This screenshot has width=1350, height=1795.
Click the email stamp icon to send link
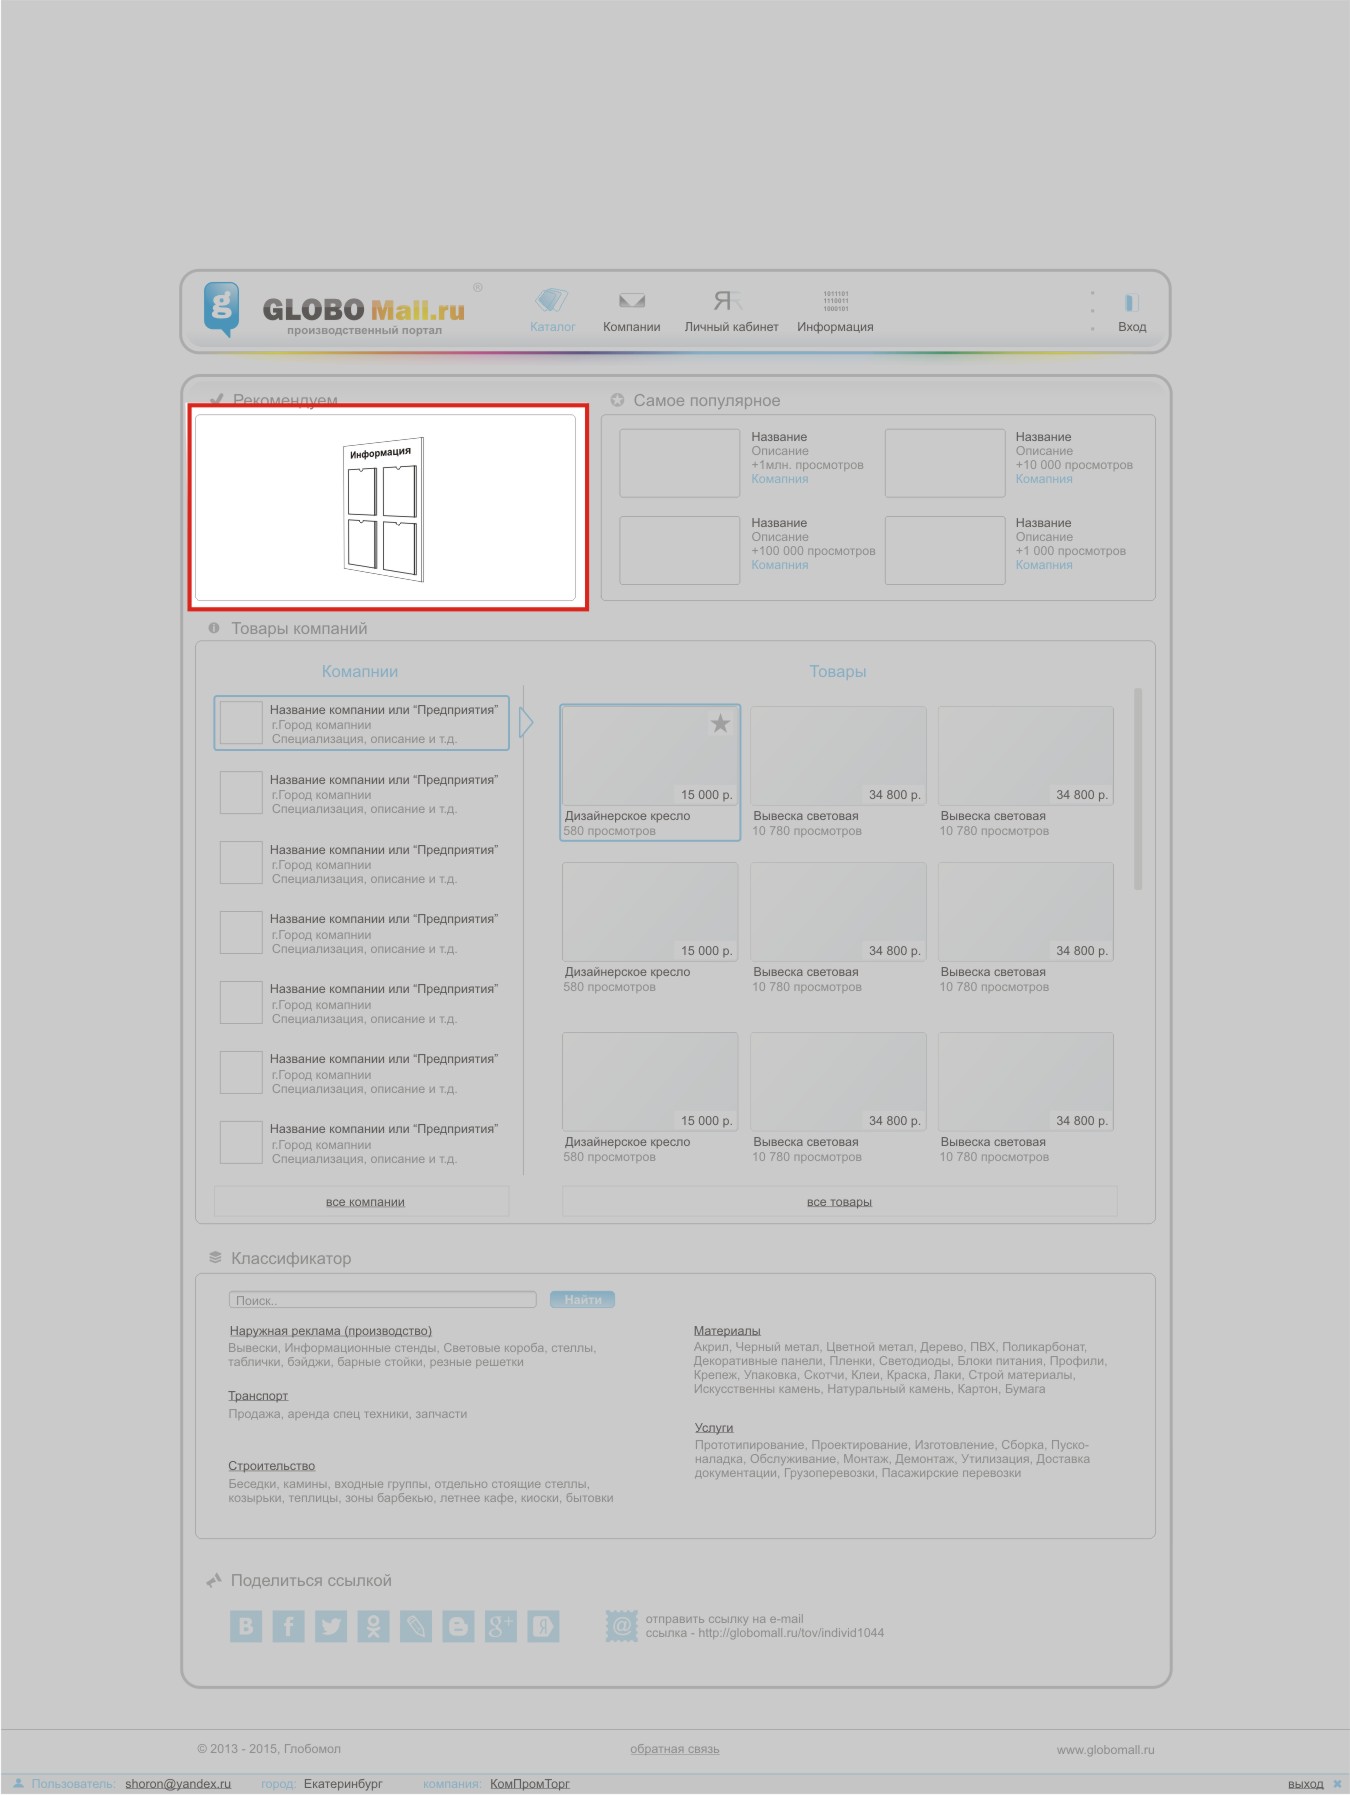[x=621, y=1625]
